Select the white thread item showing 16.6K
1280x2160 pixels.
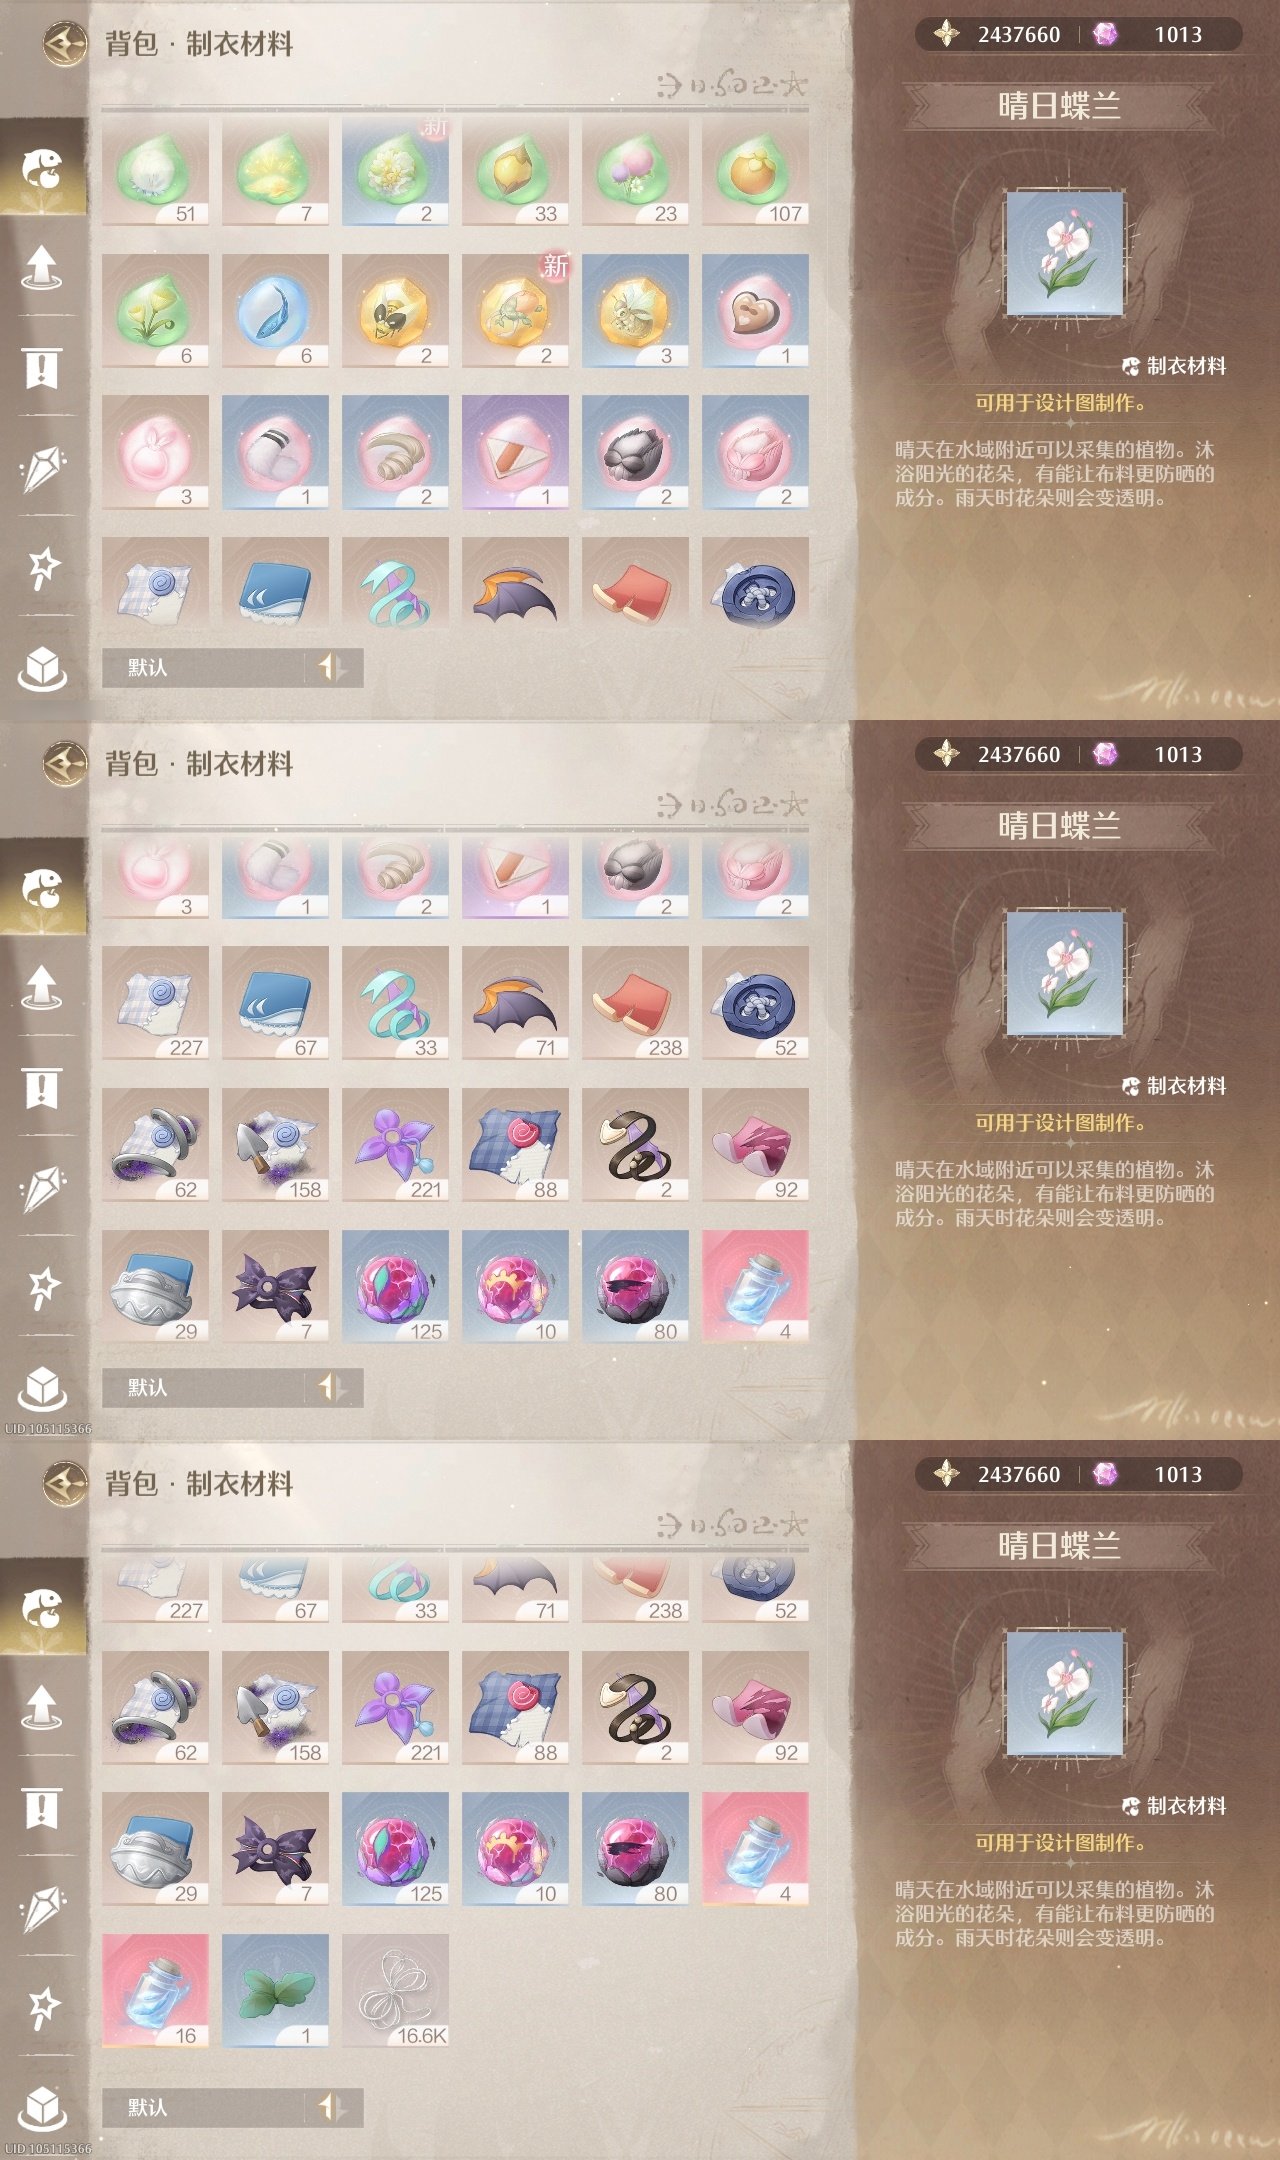pyautogui.click(x=395, y=1990)
